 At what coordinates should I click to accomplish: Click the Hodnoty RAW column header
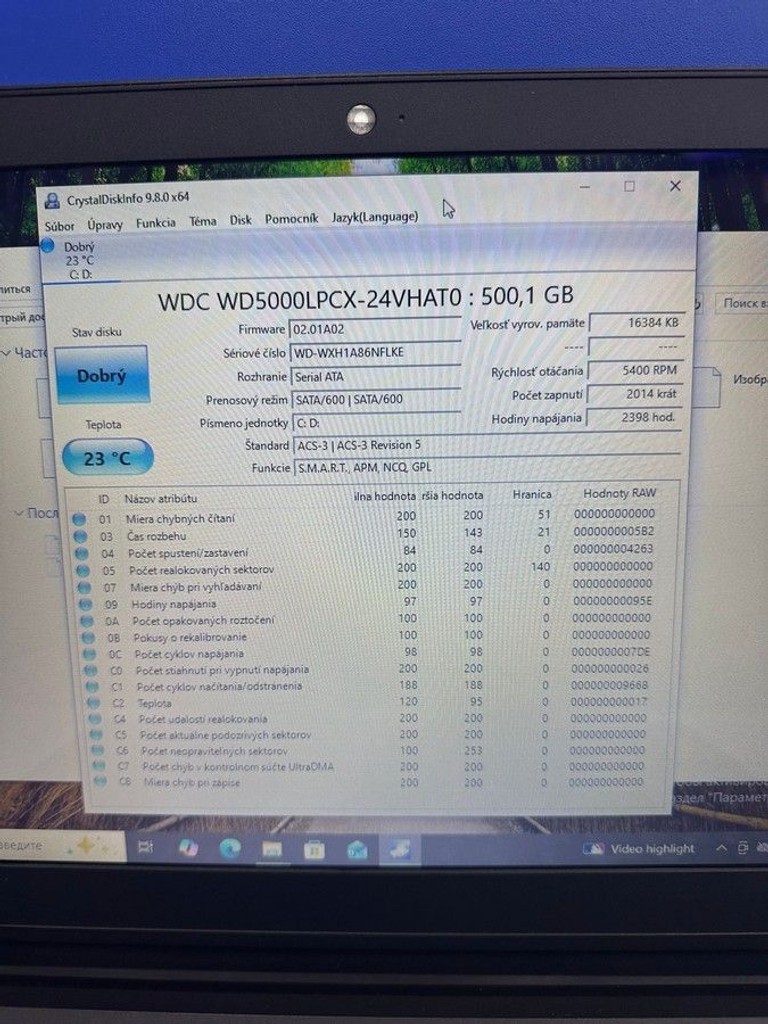click(x=619, y=493)
